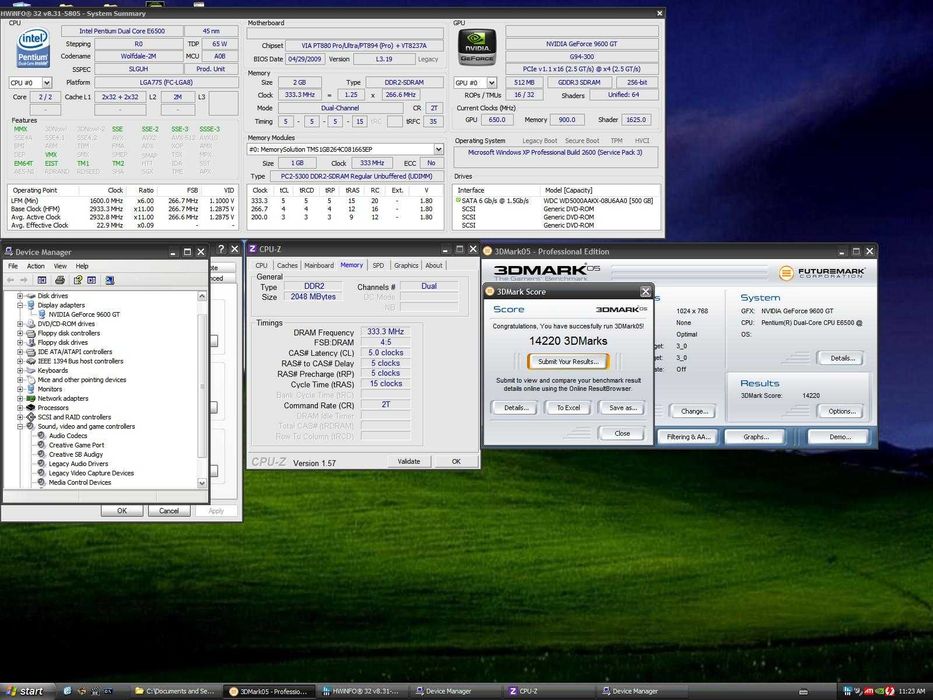Click Cancel in the dialog behind Device Manager

click(168, 511)
